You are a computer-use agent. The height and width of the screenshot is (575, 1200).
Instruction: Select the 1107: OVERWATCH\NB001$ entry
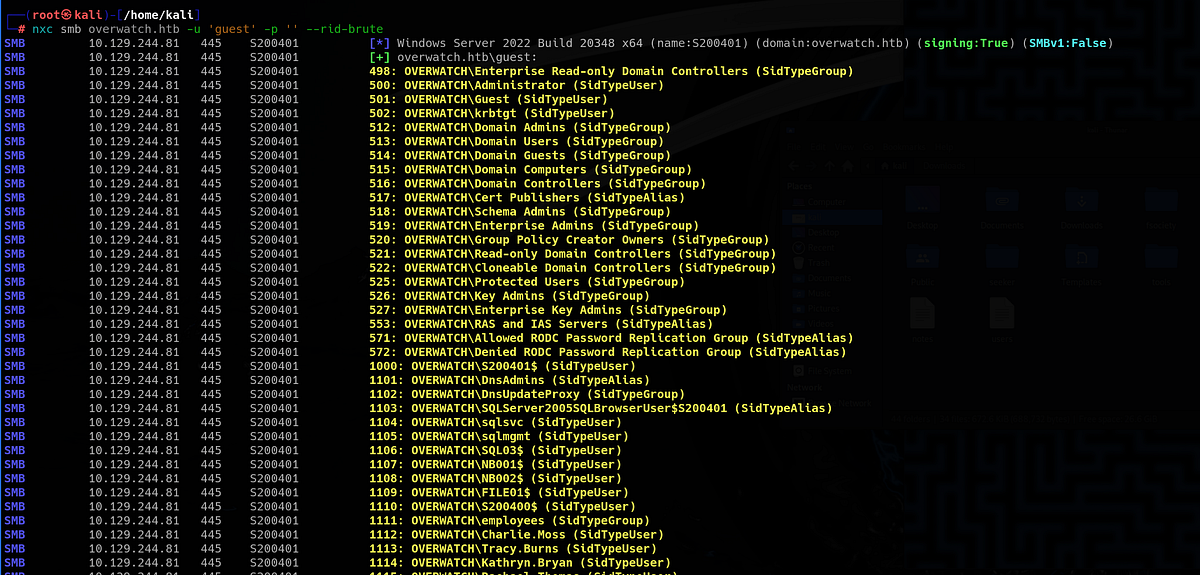(x=495, y=464)
